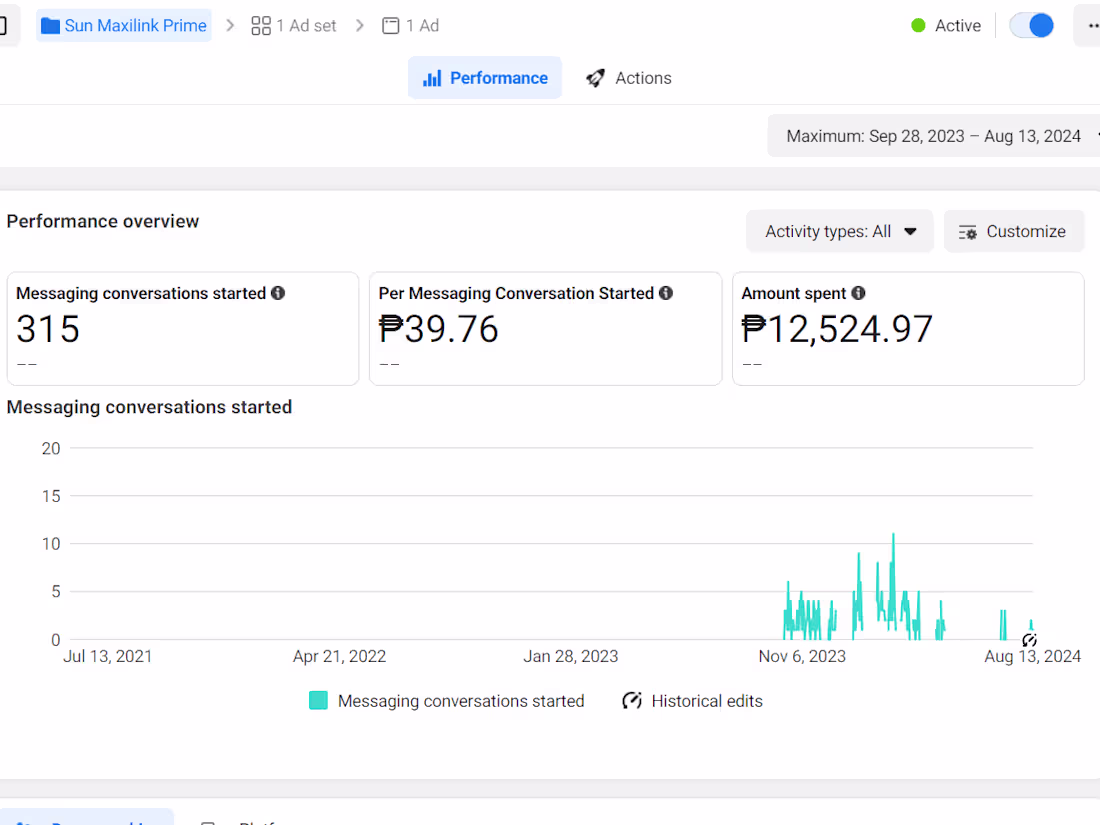Switch to the Performance tab
This screenshot has height=825, width=1100.
click(485, 78)
